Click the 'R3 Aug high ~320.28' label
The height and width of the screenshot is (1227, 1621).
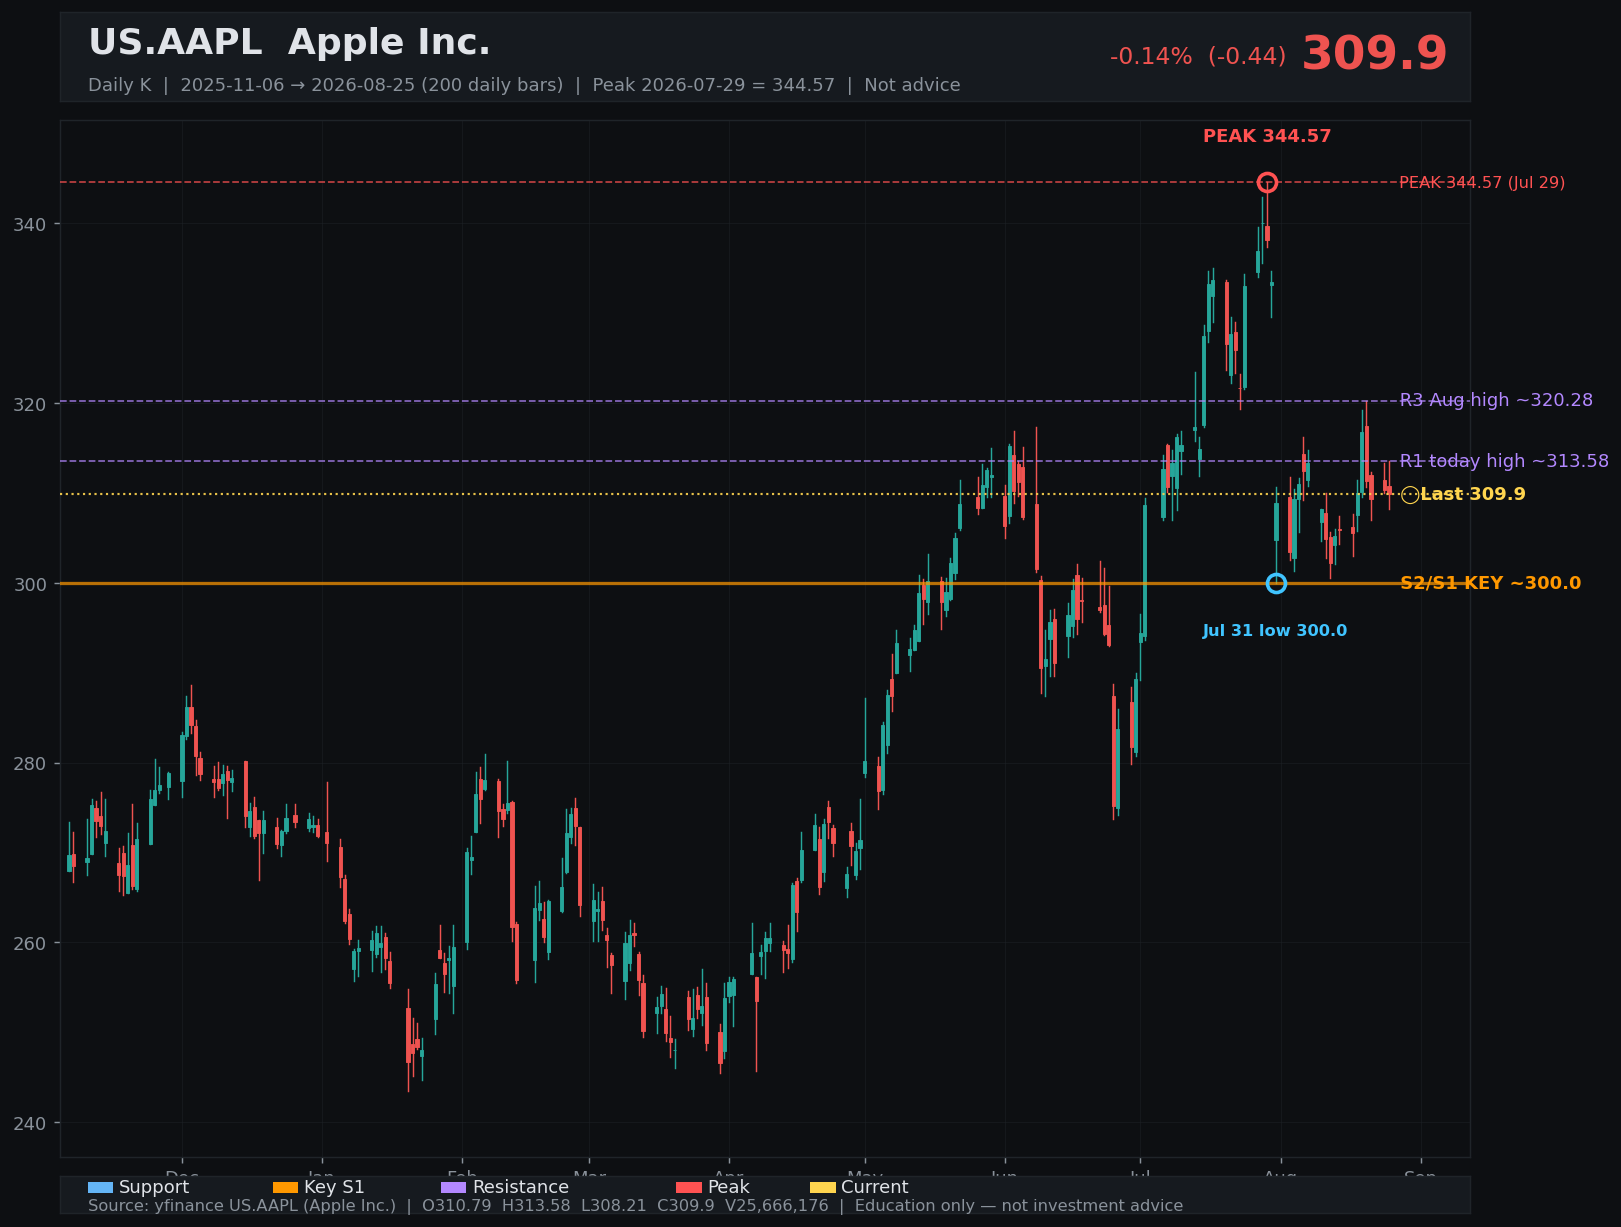point(1496,400)
